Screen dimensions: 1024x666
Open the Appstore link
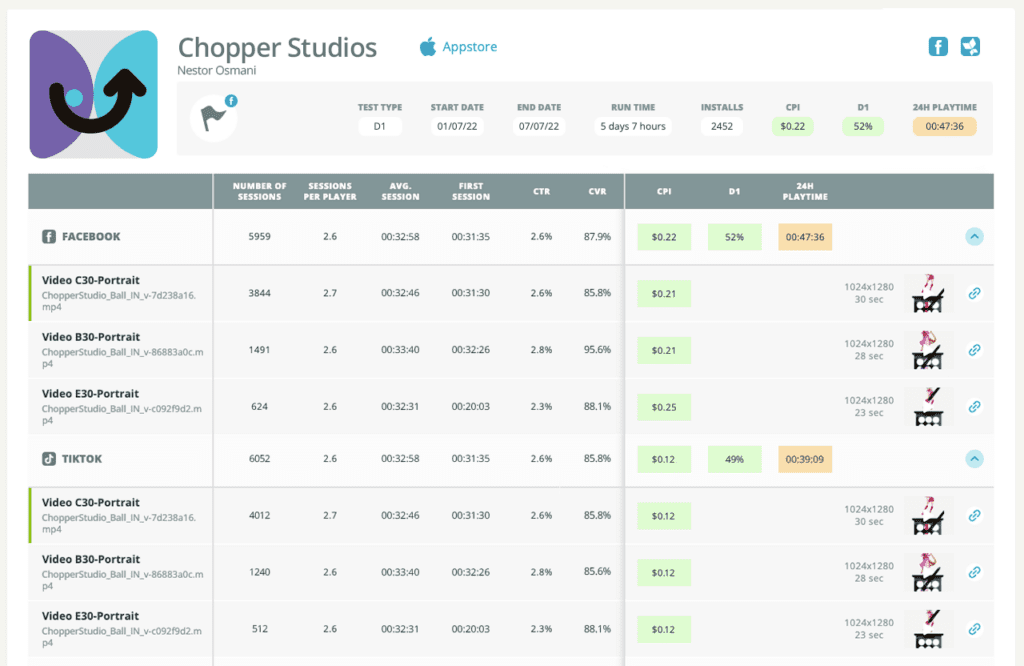pyautogui.click(x=470, y=47)
